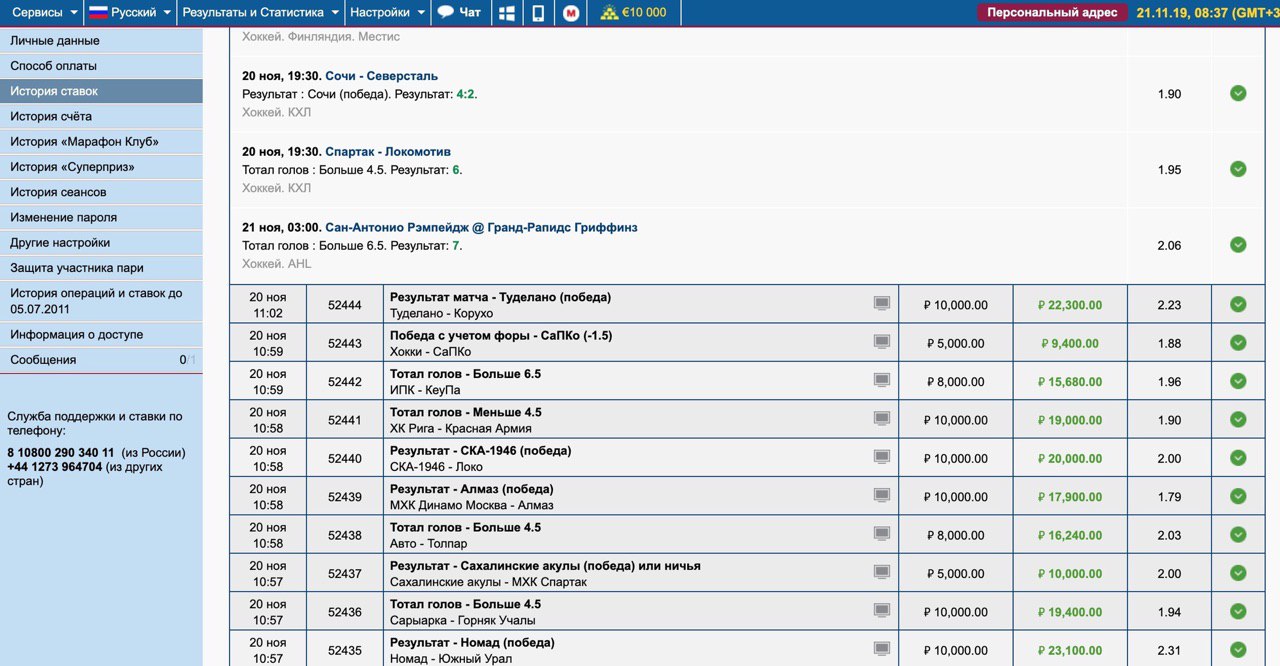Expand Результаты и Статистика dropdown

coord(262,13)
